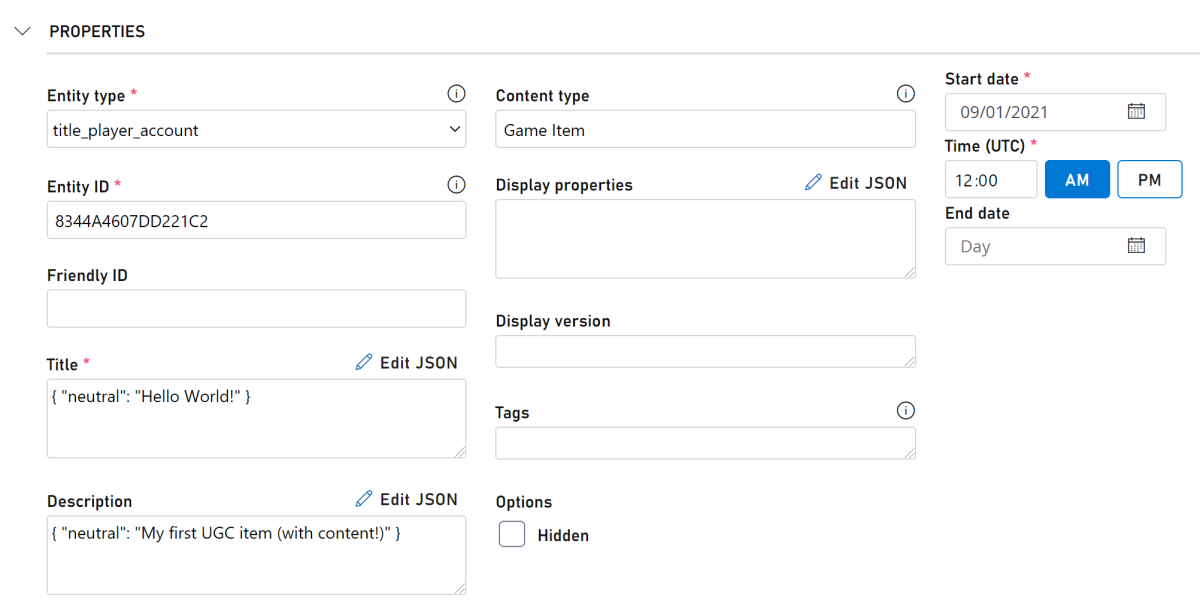Click the Display version text box
Screen dimensions: 1200x616
[x=705, y=351]
